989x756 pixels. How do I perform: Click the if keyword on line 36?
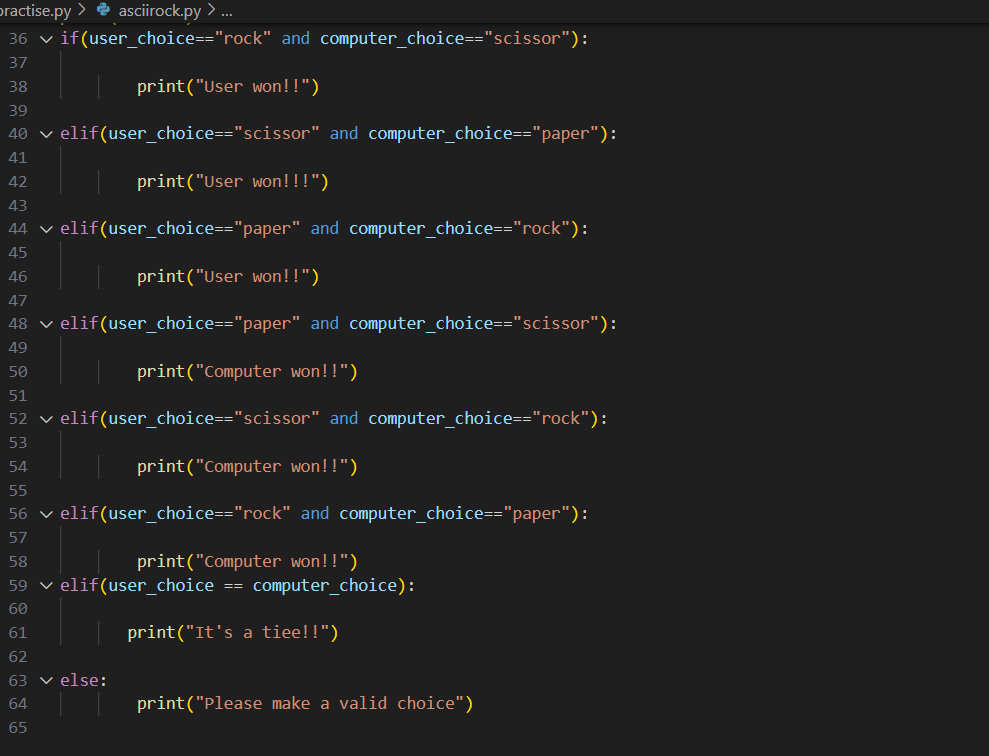(x=69, y=38)
